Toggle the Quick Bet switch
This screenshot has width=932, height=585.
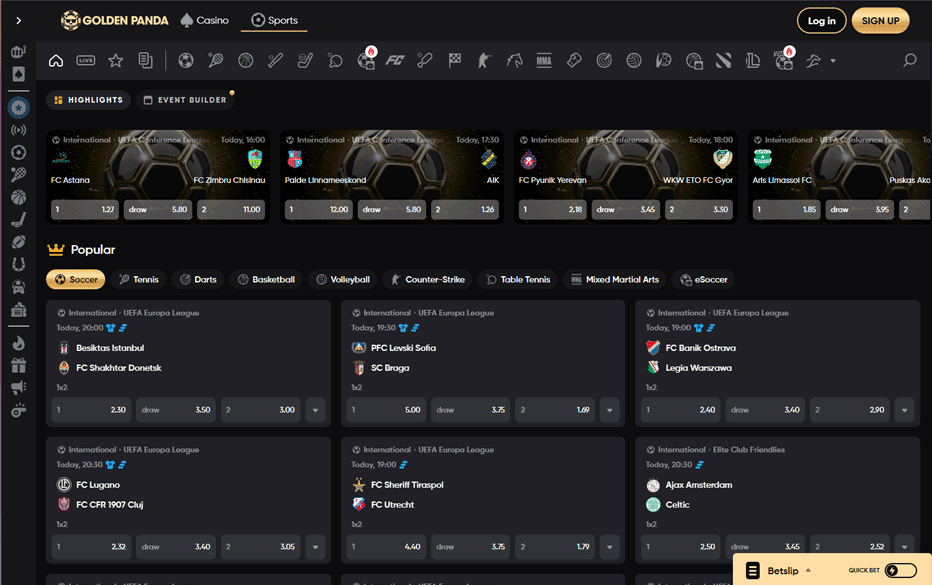(x=900, y=571)
